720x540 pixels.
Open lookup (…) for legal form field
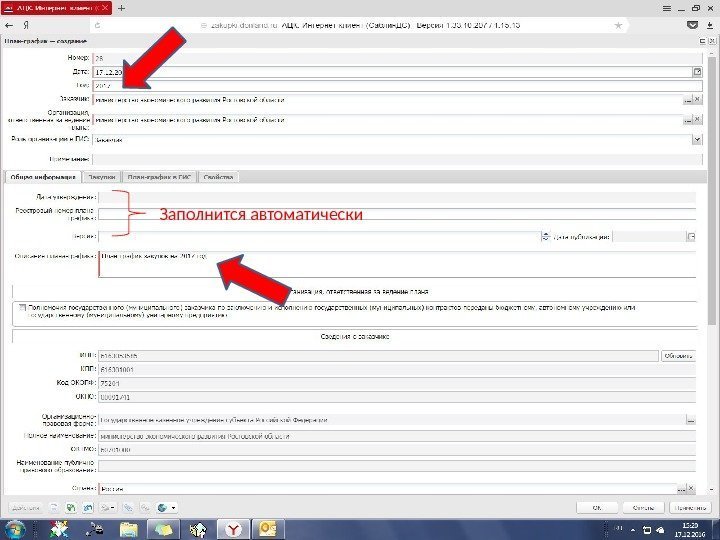click(x=691, y=420)
